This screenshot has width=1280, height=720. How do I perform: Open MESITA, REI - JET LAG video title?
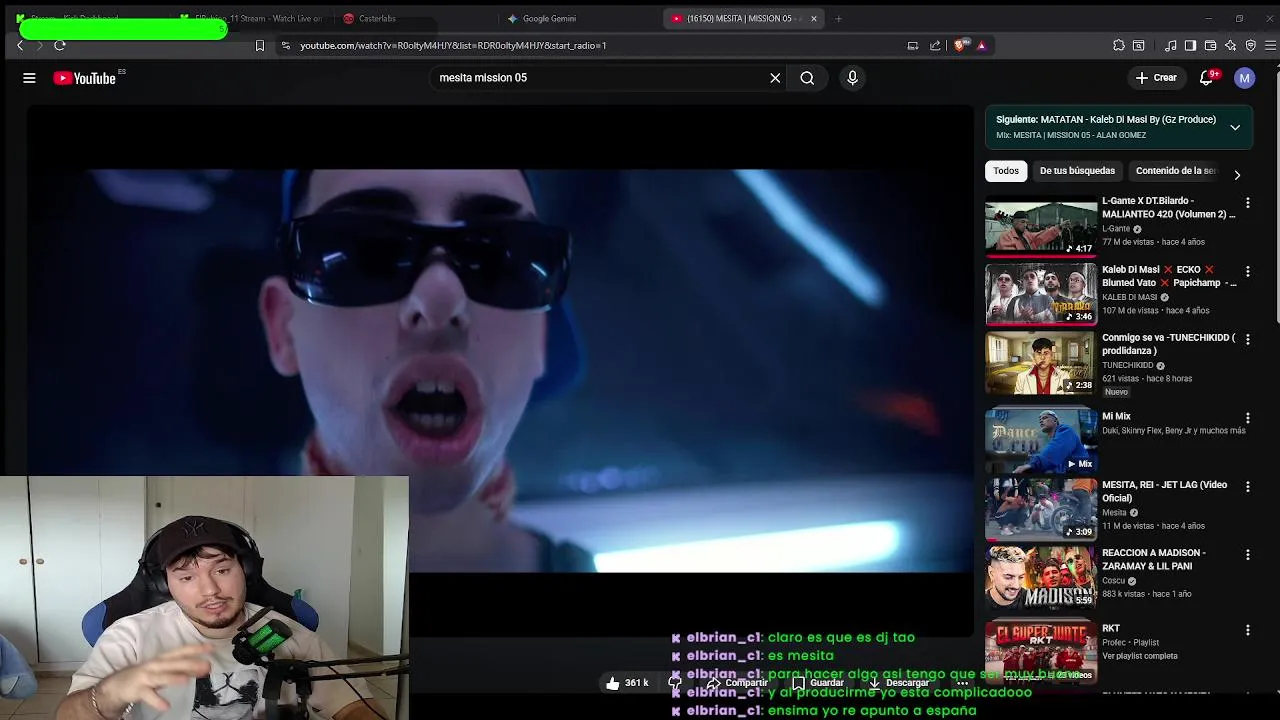1165,491
